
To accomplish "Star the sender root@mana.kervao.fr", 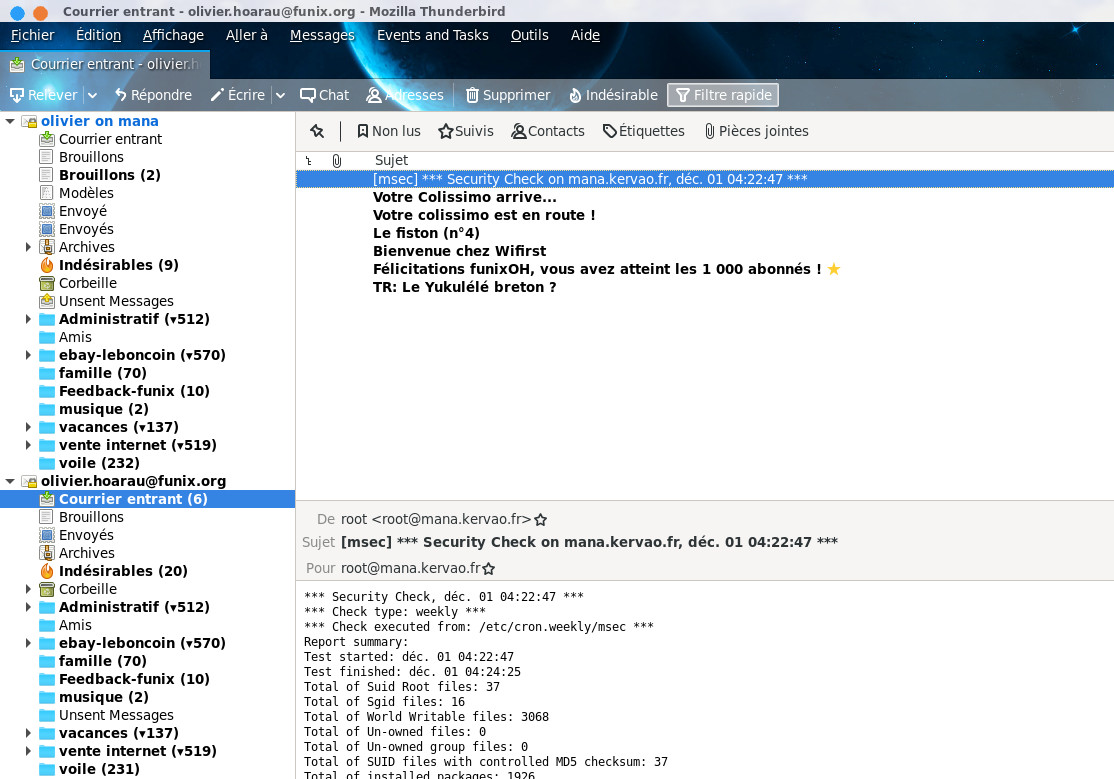I will 541,520.
